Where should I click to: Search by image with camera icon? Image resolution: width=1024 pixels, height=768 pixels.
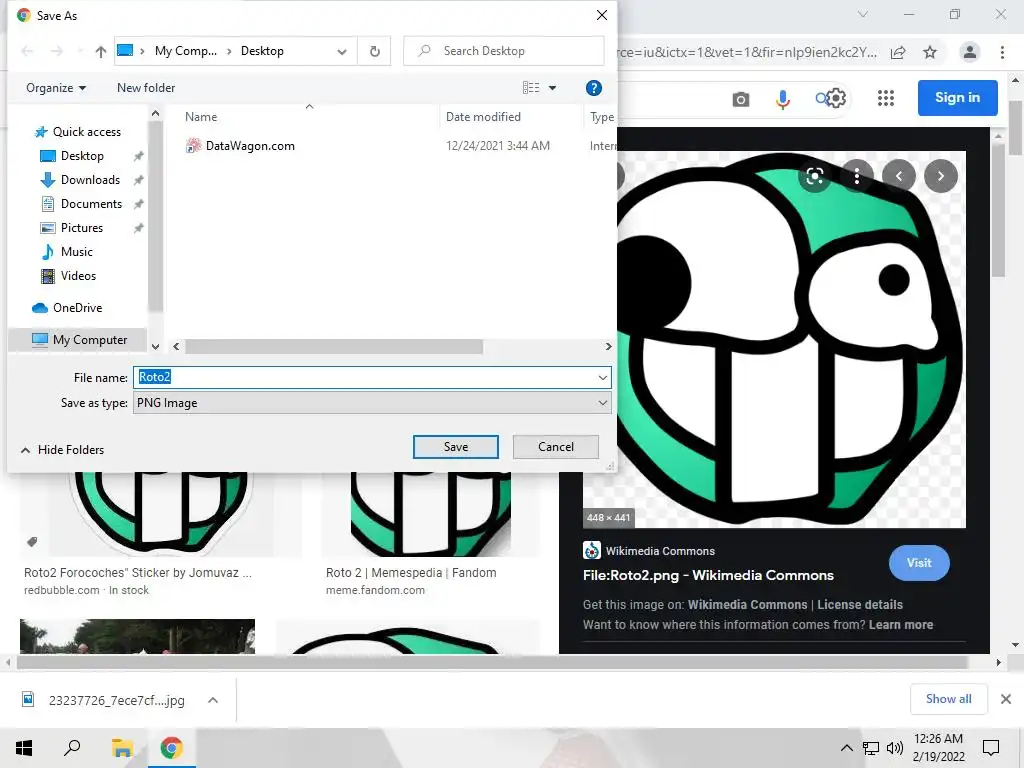(741, 99)
